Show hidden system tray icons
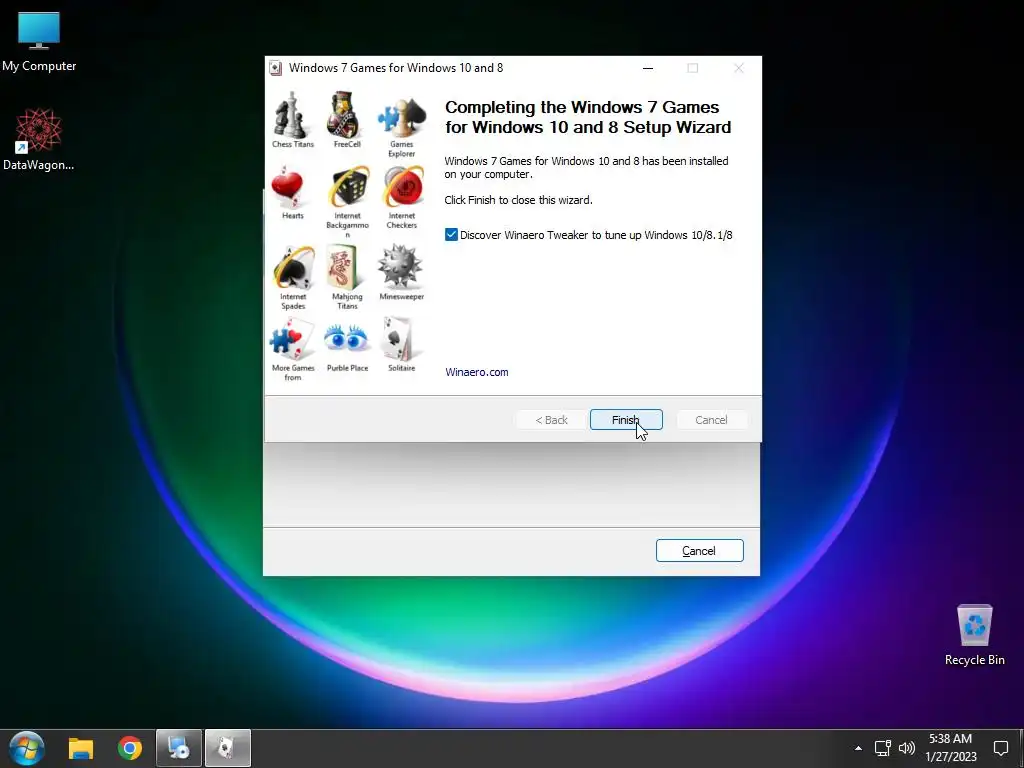The image size is (1024, 768). click(x=858, y=748)
